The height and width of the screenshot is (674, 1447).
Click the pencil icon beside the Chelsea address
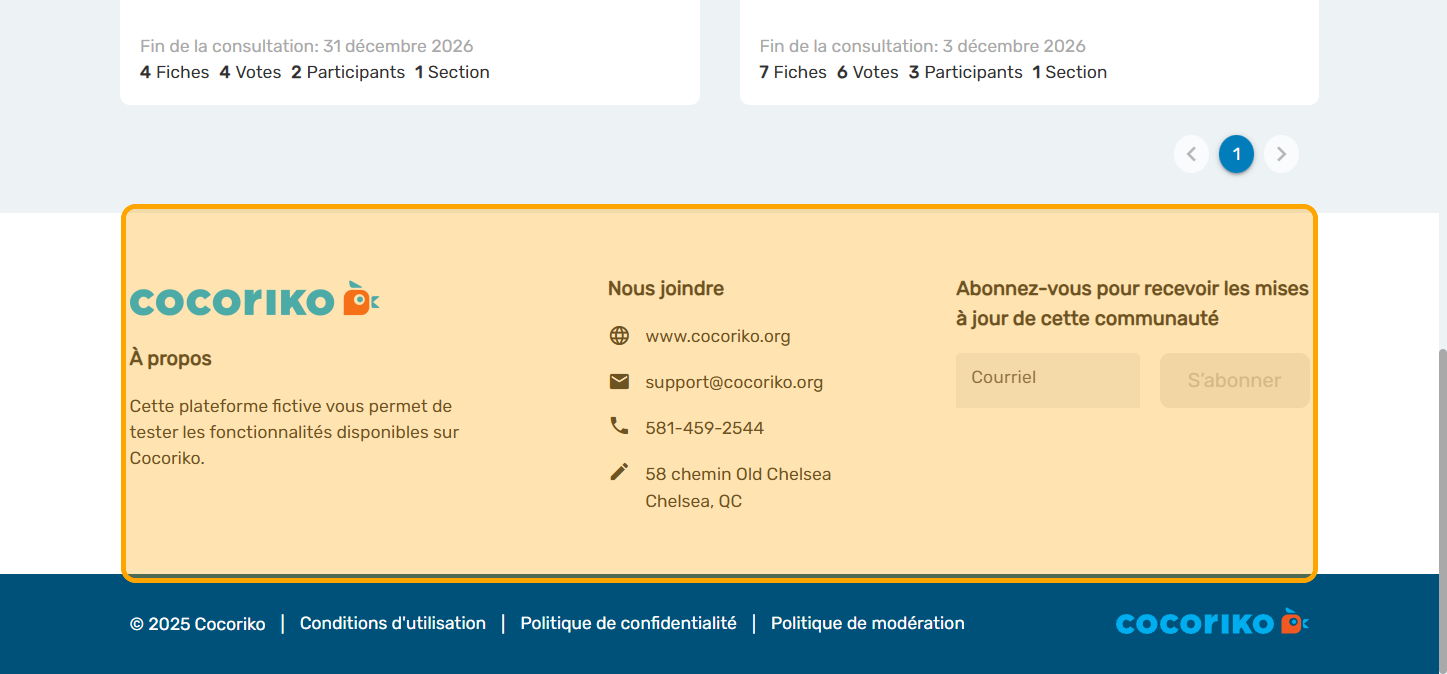click(619, 472)
